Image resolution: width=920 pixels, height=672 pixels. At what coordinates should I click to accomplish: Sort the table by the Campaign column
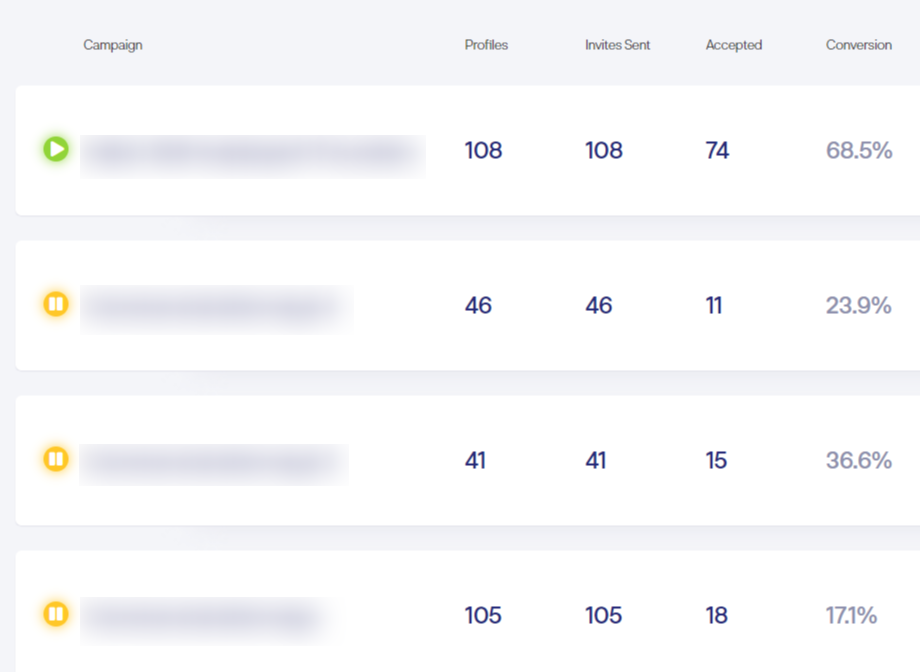(112, 45)
